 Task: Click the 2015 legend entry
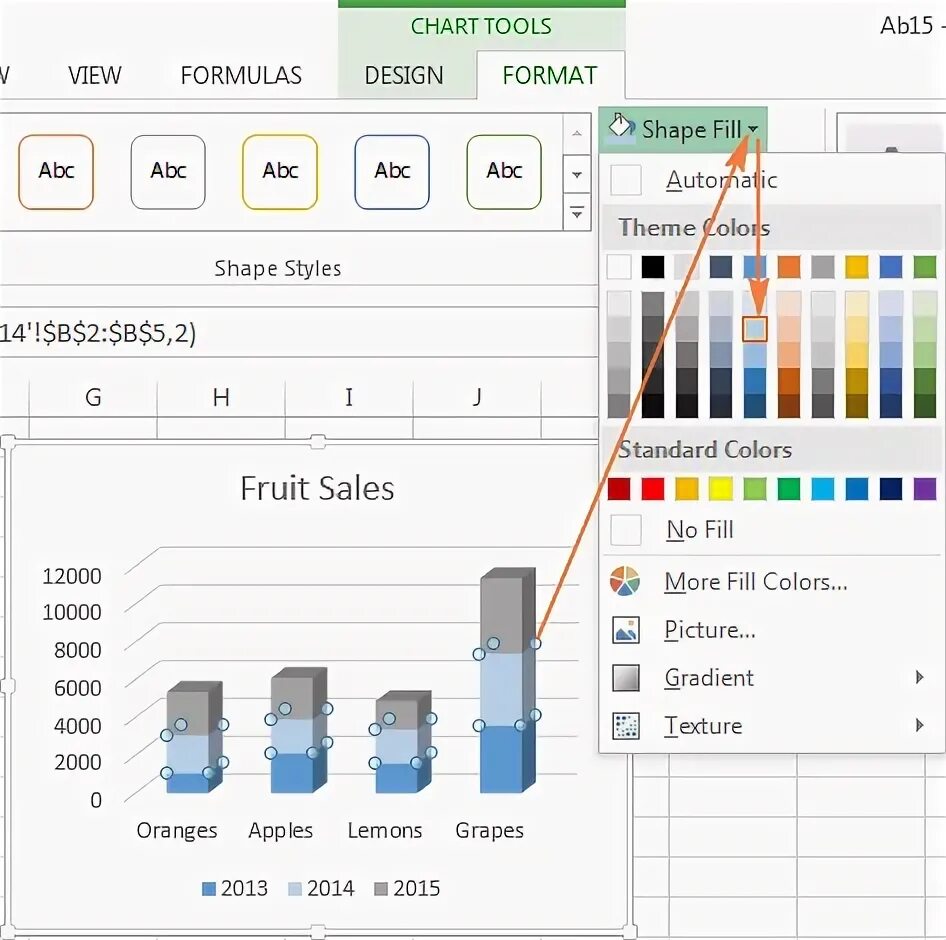(x=408, y=888)
